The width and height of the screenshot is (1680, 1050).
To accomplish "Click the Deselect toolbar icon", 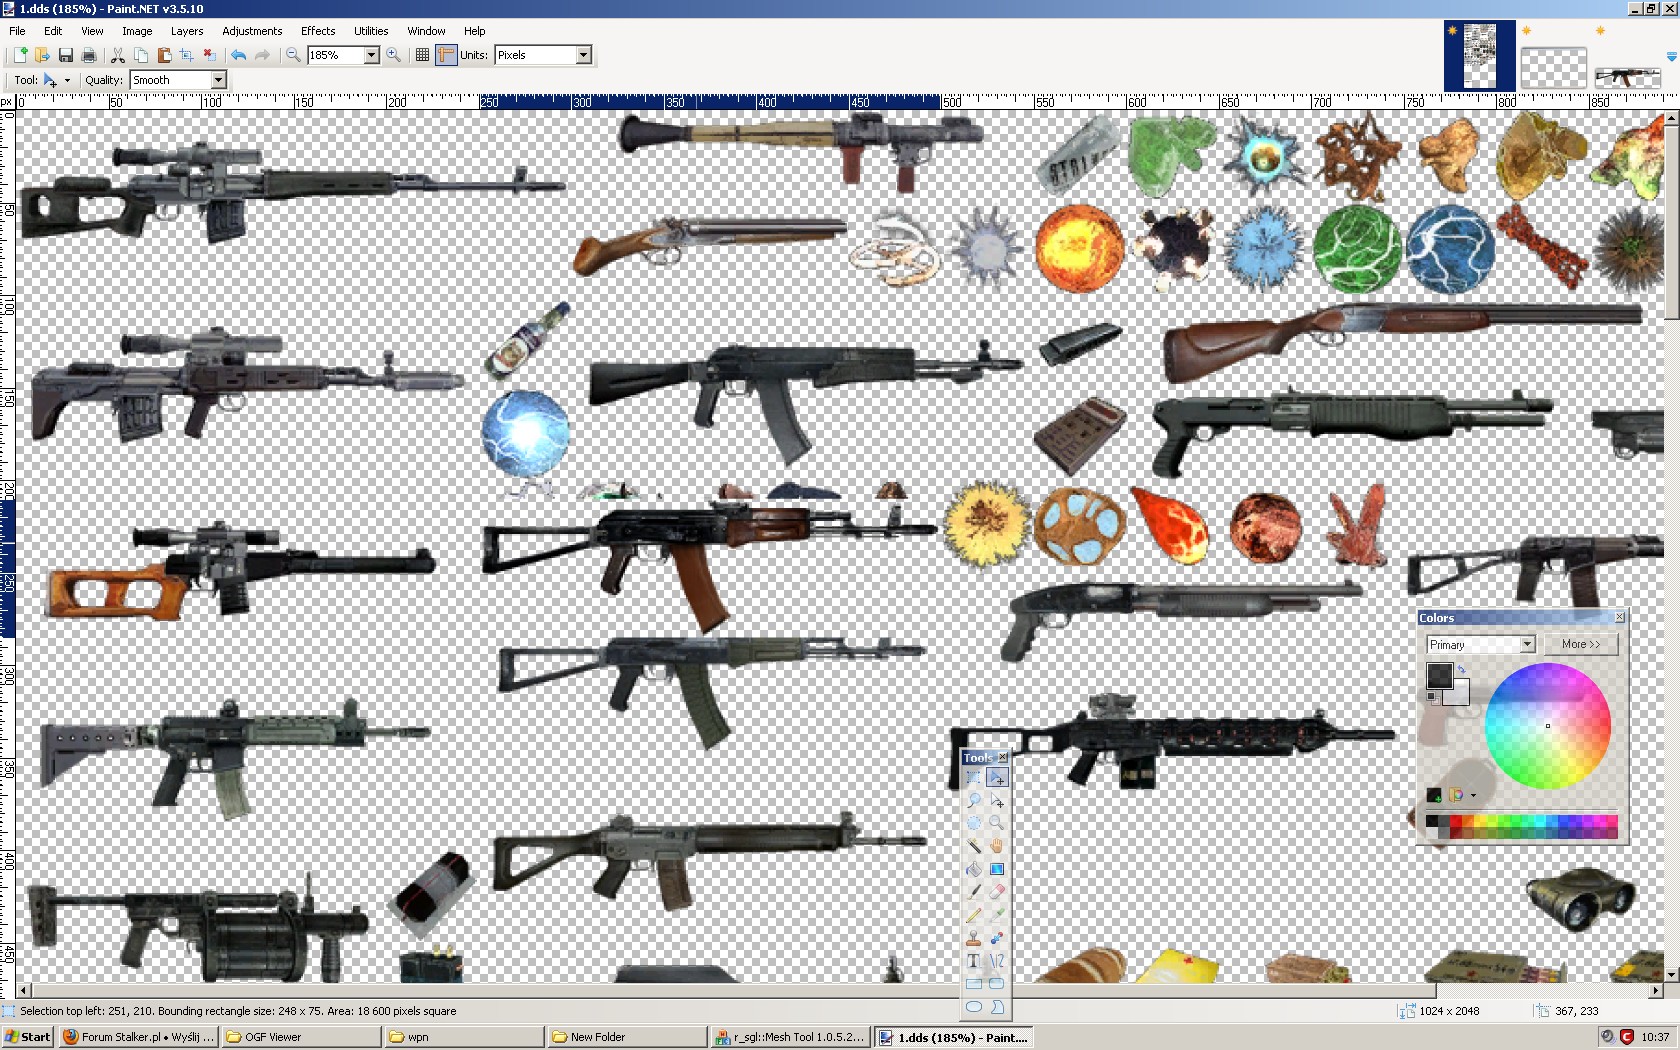I will click(x=209, y=55).
